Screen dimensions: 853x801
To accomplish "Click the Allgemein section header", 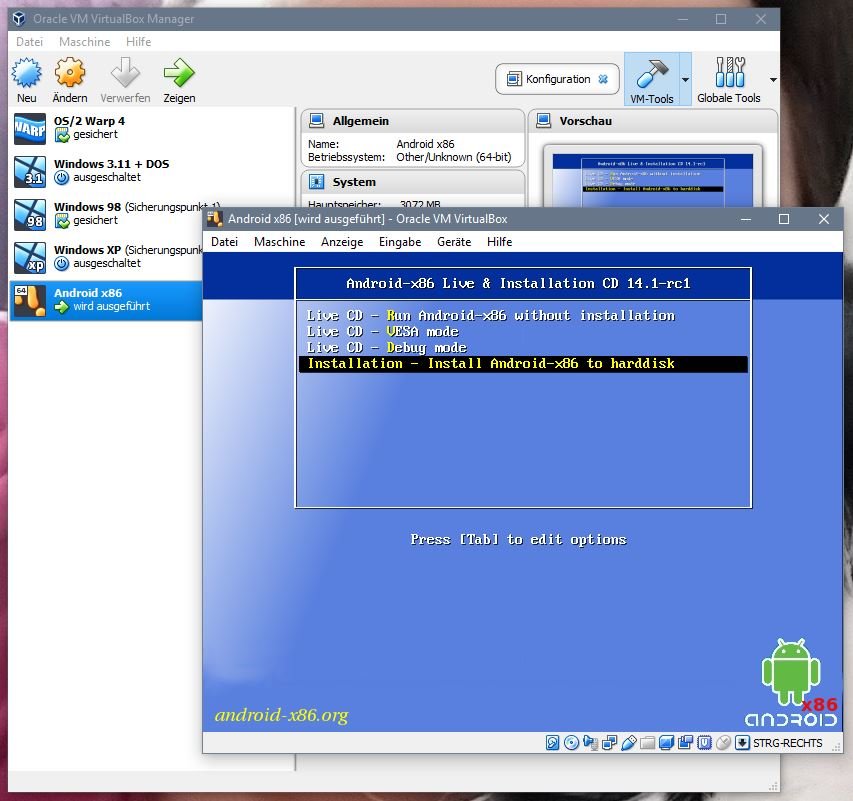I will [x=413, y=121].
